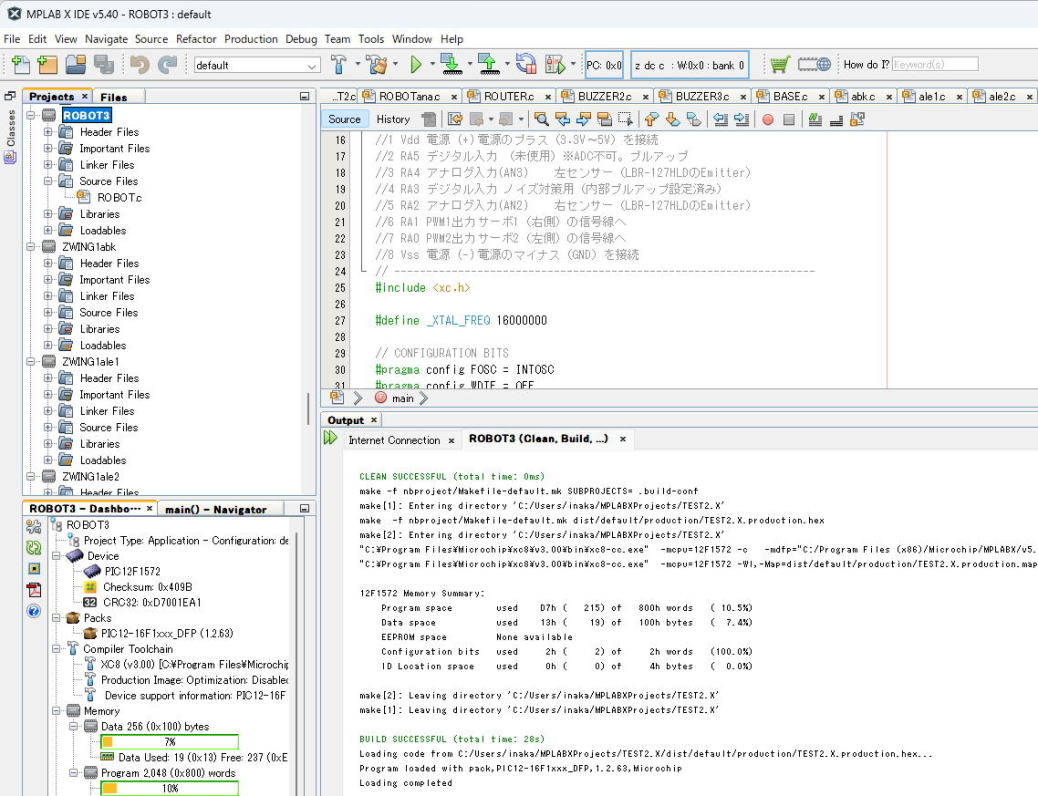Open the Debug menu
This screenshot has width=1038, height=796.
(301, 39)
